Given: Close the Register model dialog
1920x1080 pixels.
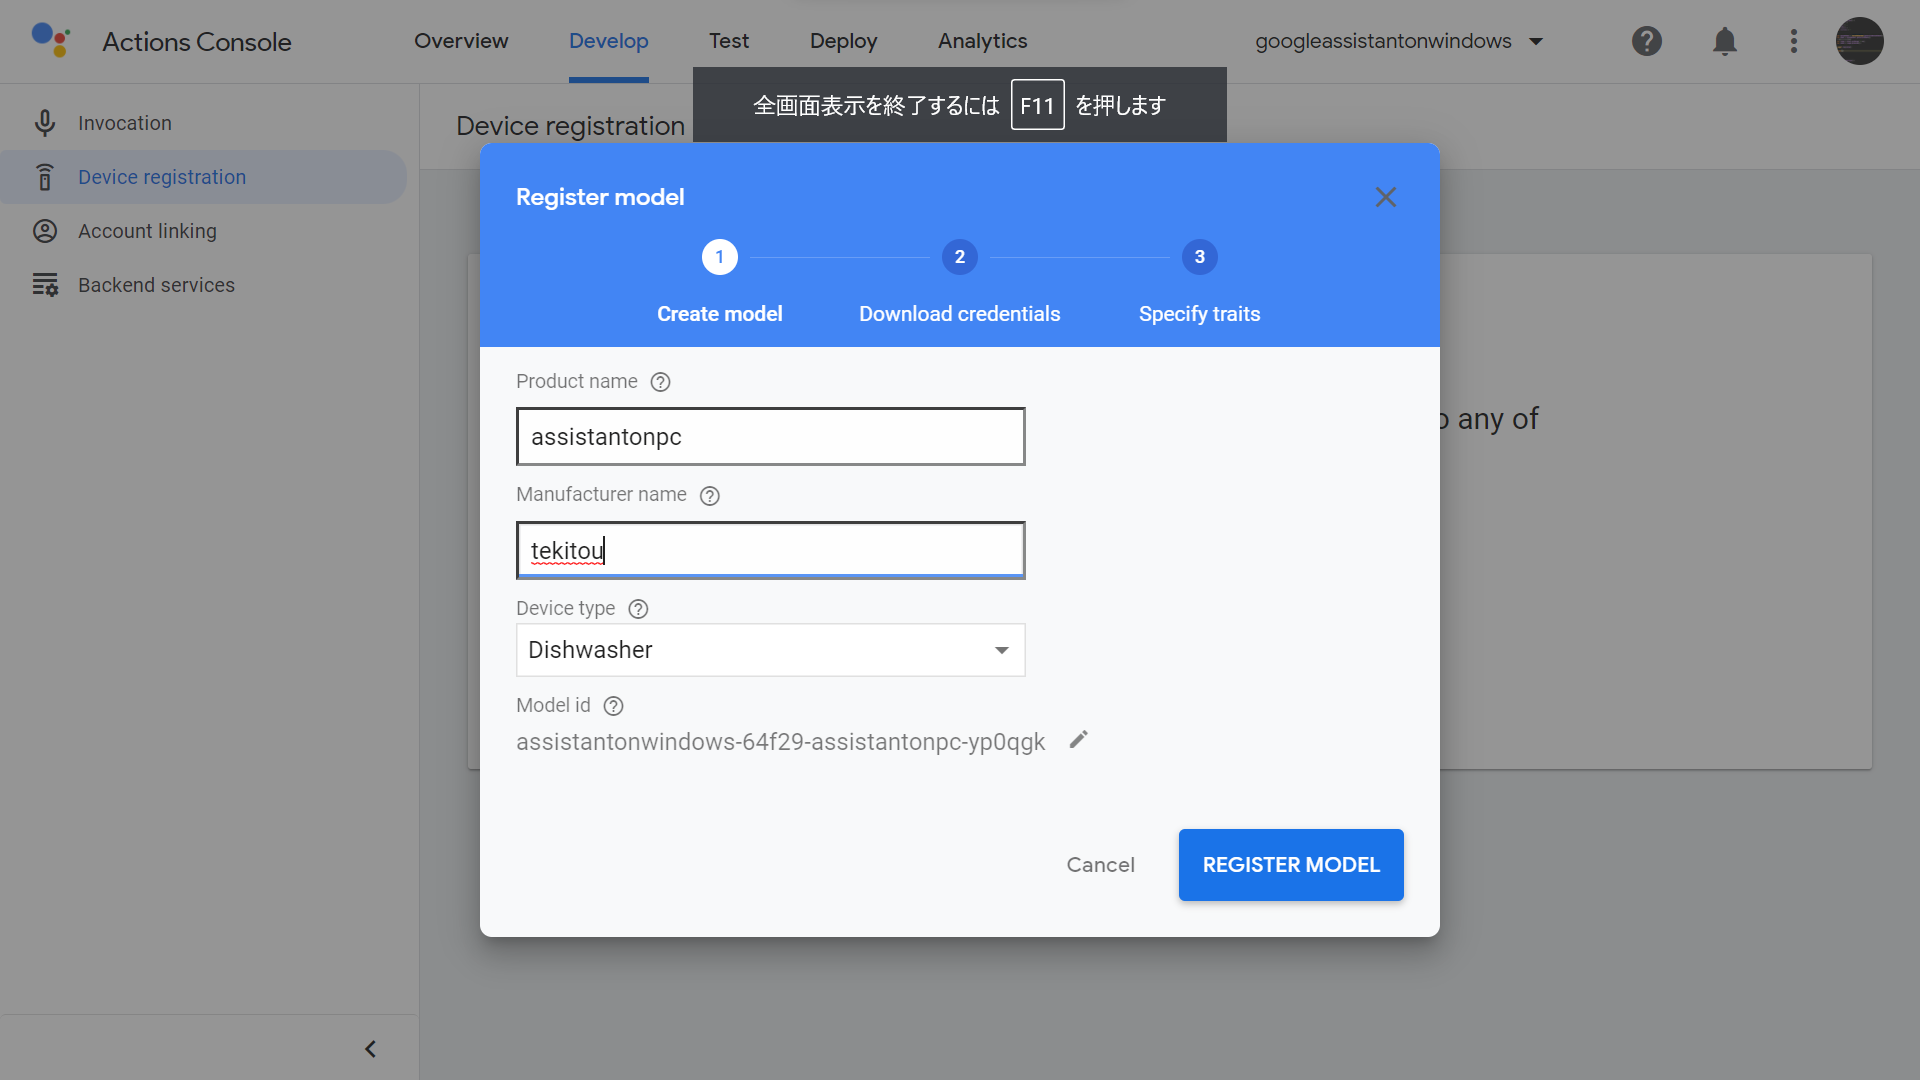Looking at the screenshot, I should tap(1385, 197).
